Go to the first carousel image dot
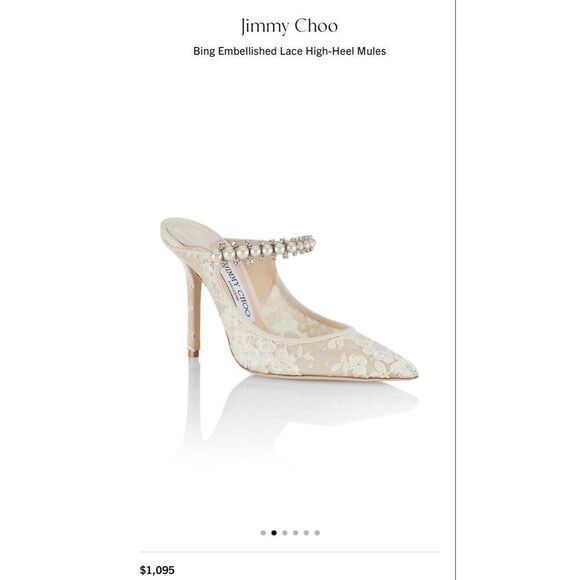 tap(263, 533)
